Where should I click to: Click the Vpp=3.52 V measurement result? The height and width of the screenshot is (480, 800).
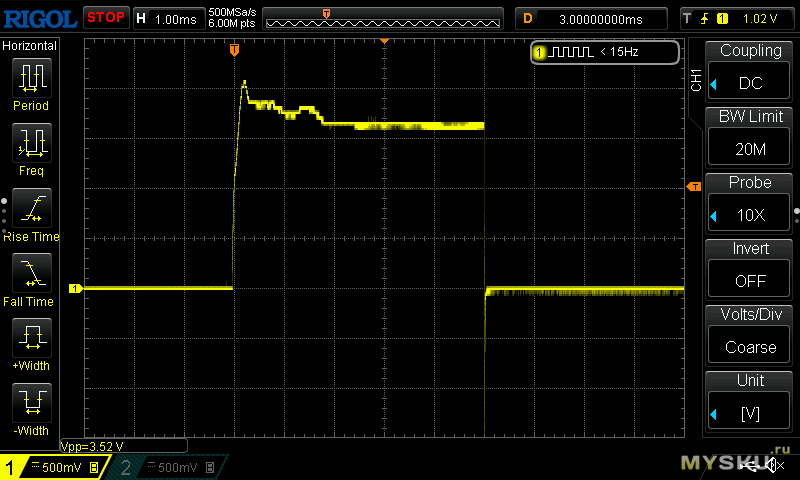[92, 447]
